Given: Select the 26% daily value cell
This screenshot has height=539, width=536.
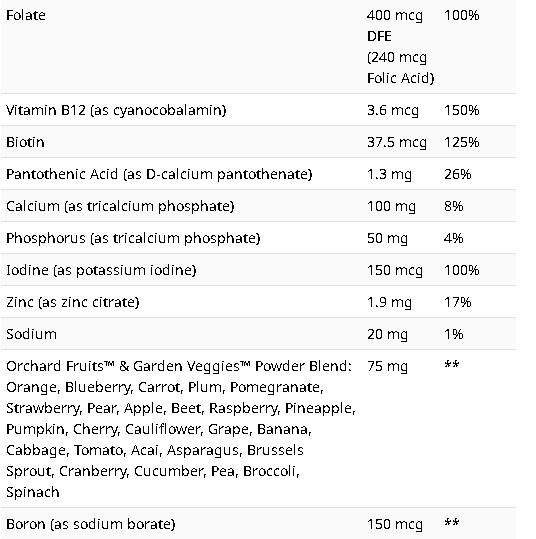Looking at the screenshot, I should [x=458, y=174].
